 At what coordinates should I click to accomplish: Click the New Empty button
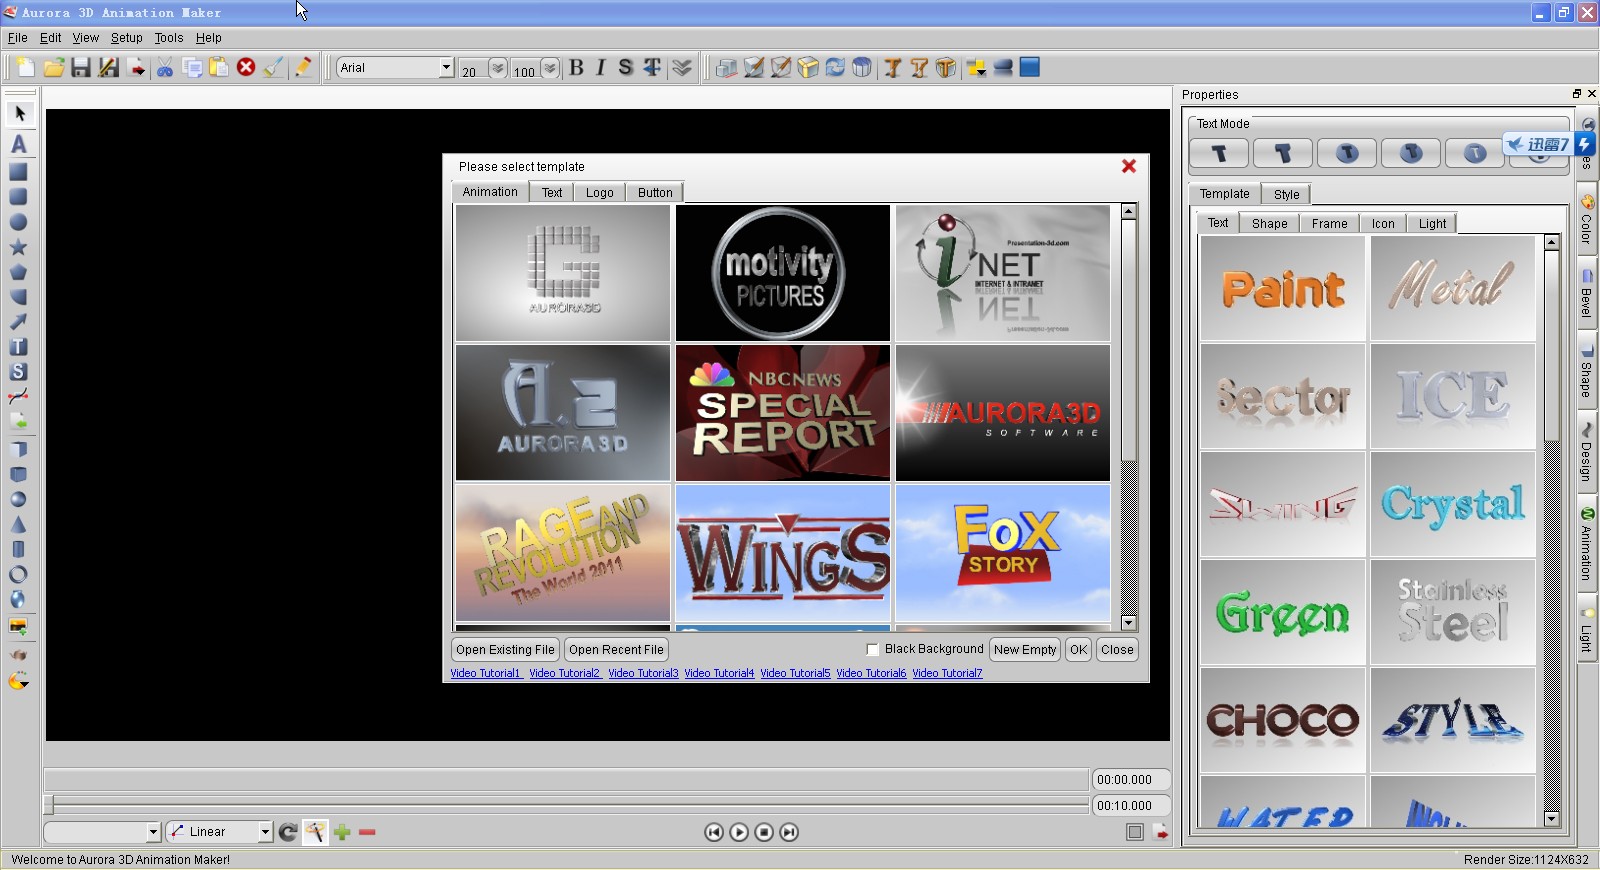pos(1025,650)
